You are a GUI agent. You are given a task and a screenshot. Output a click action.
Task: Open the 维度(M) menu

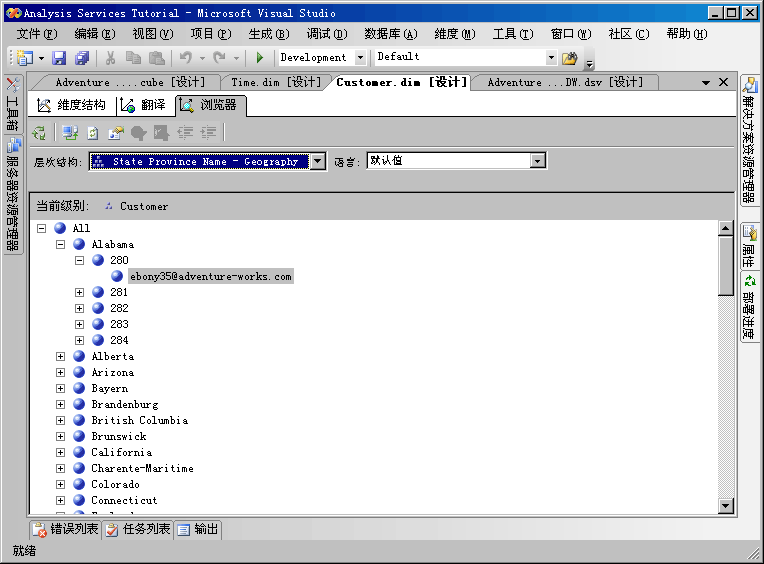tap(455, 34)
